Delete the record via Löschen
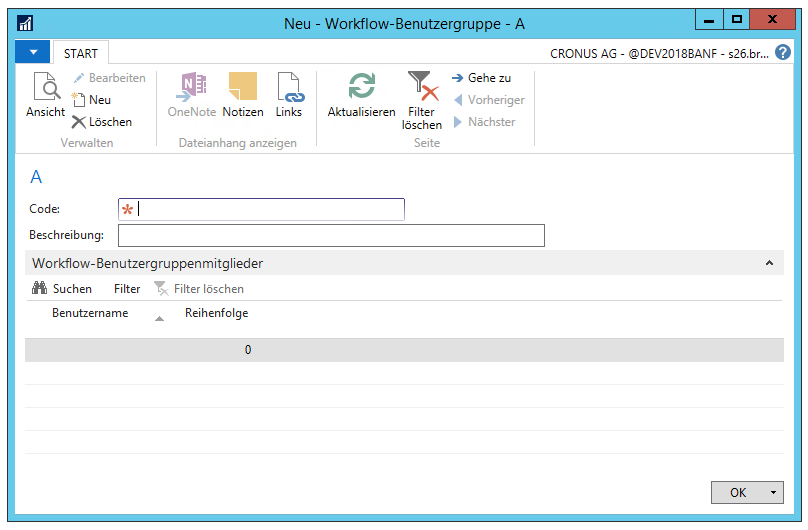This screenshot has height=530, width=808. (x=102, y=122)
